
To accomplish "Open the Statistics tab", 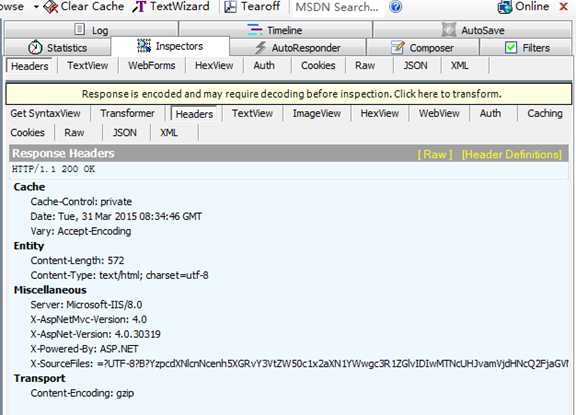I will [58, 48].
